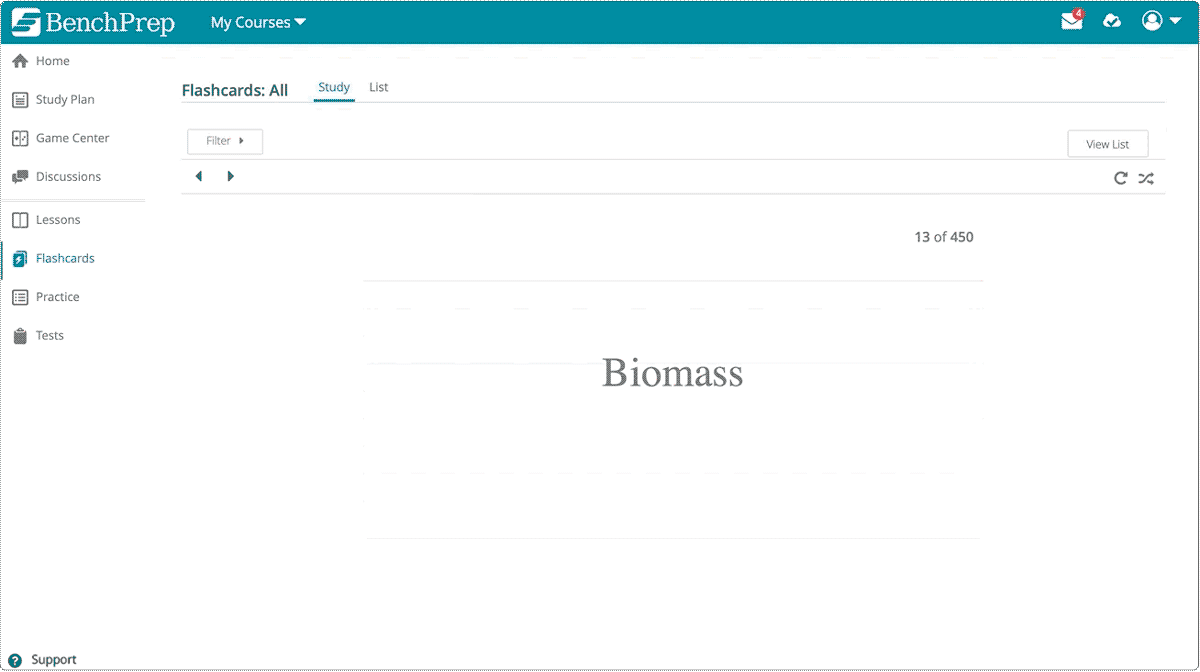Expand the Filter options
Image resolution: width=1200 pixels, height=672 pixels.
225,141
